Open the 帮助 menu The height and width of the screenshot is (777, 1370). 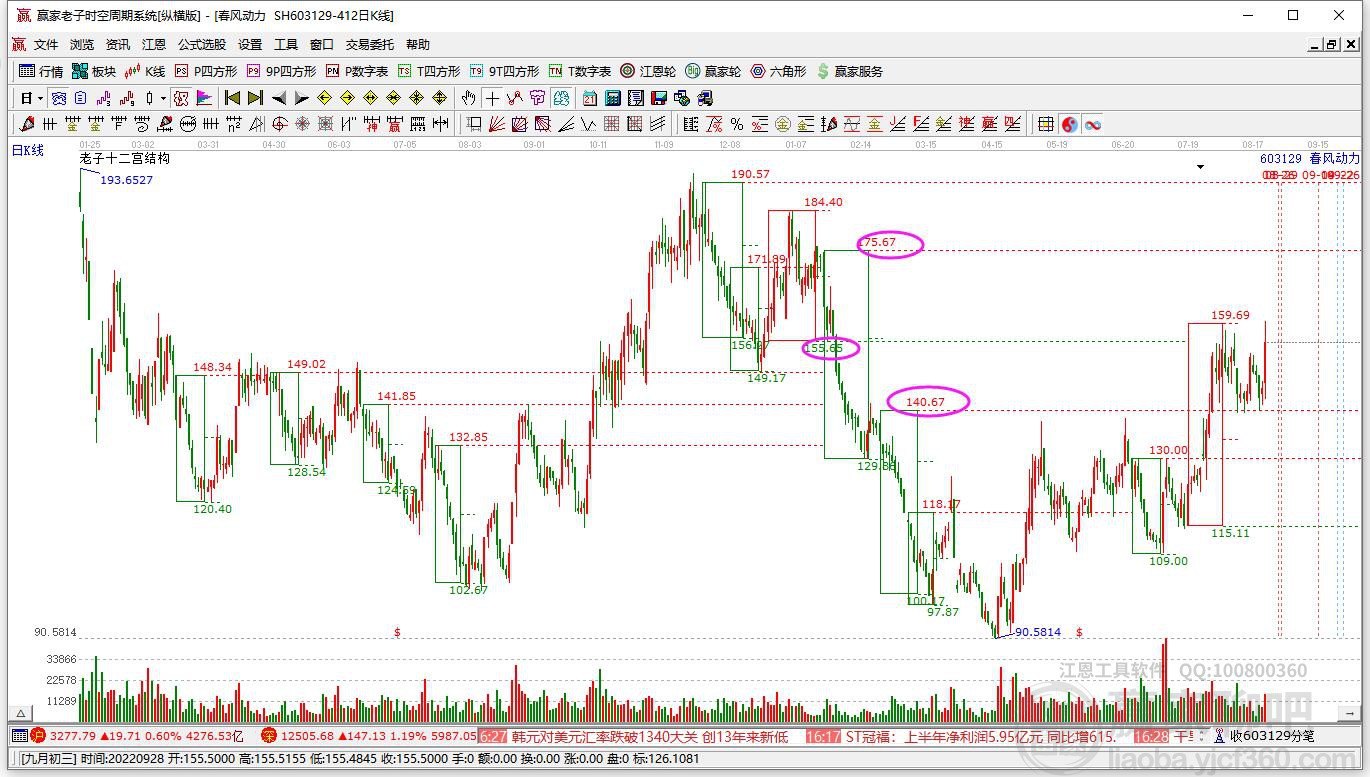[x=418, y=45]
